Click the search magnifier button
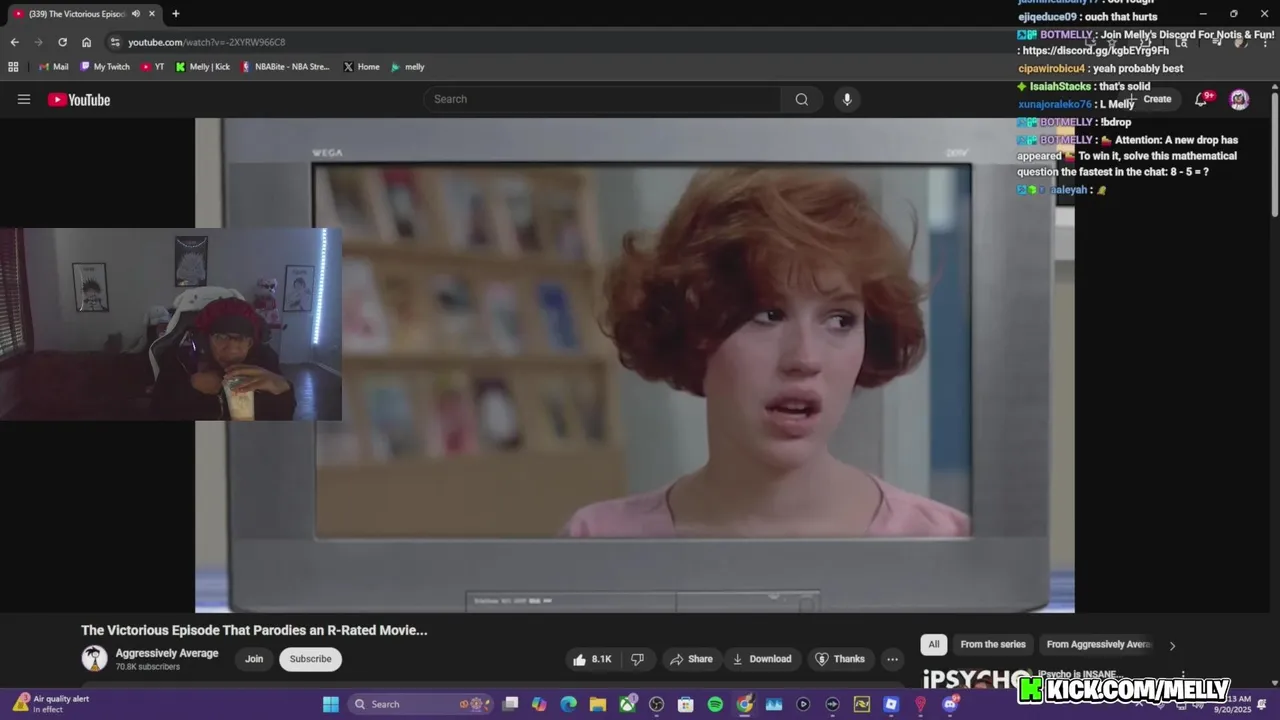The image size is (1280, 720). pyautogui.click(x=802, y=99)
